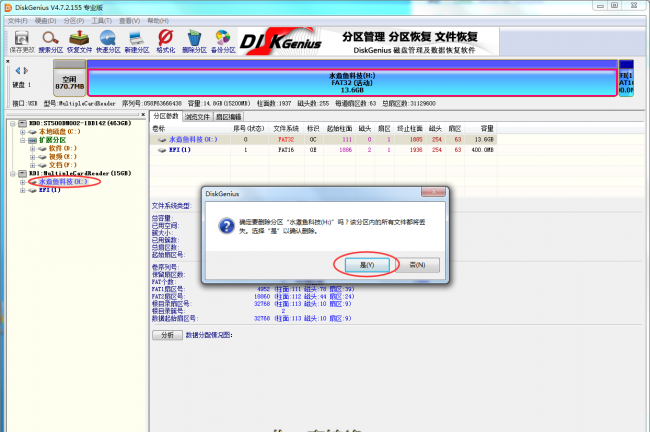Open the 硬盘(D) menu
This screenshot has width=650, height=432.
[46, 21]
